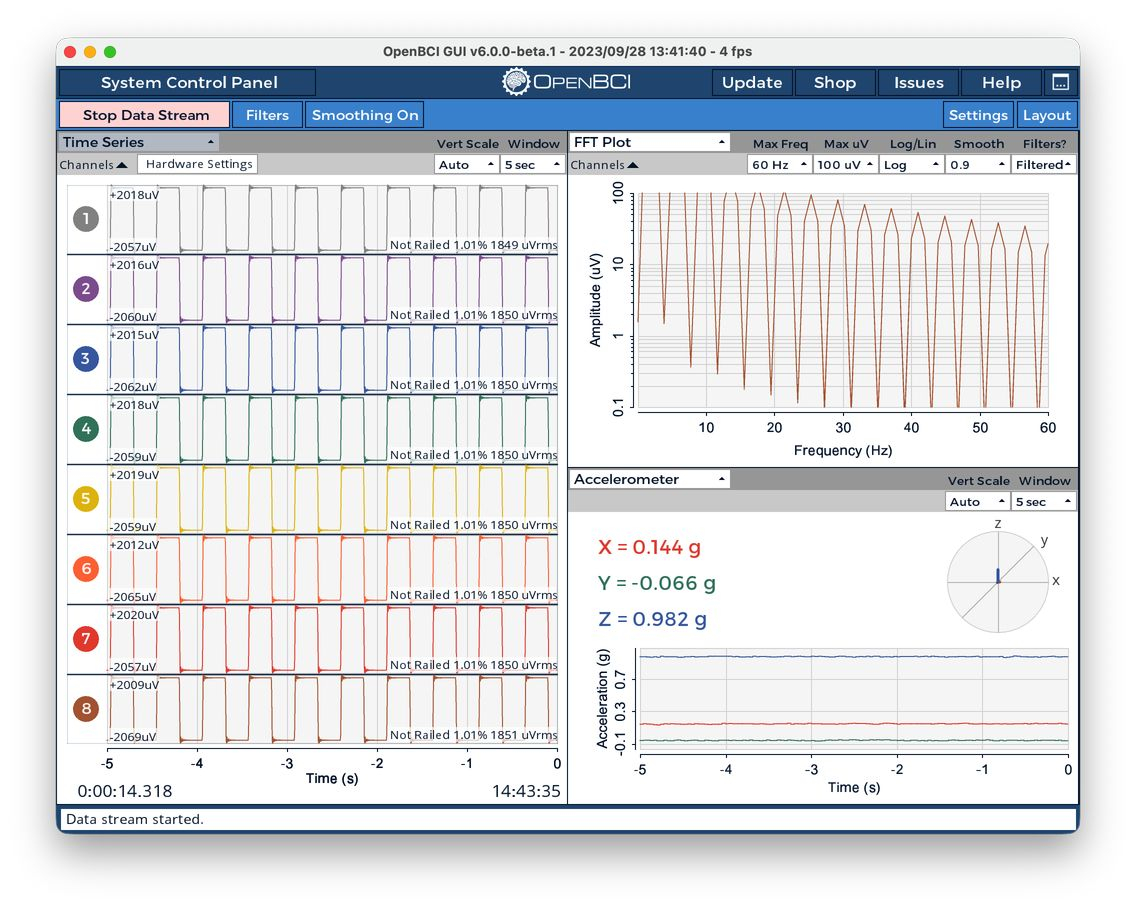Open the Filters button
Image resolution: width=1136 pixels, height=908 pixels.
coord(267,115)
